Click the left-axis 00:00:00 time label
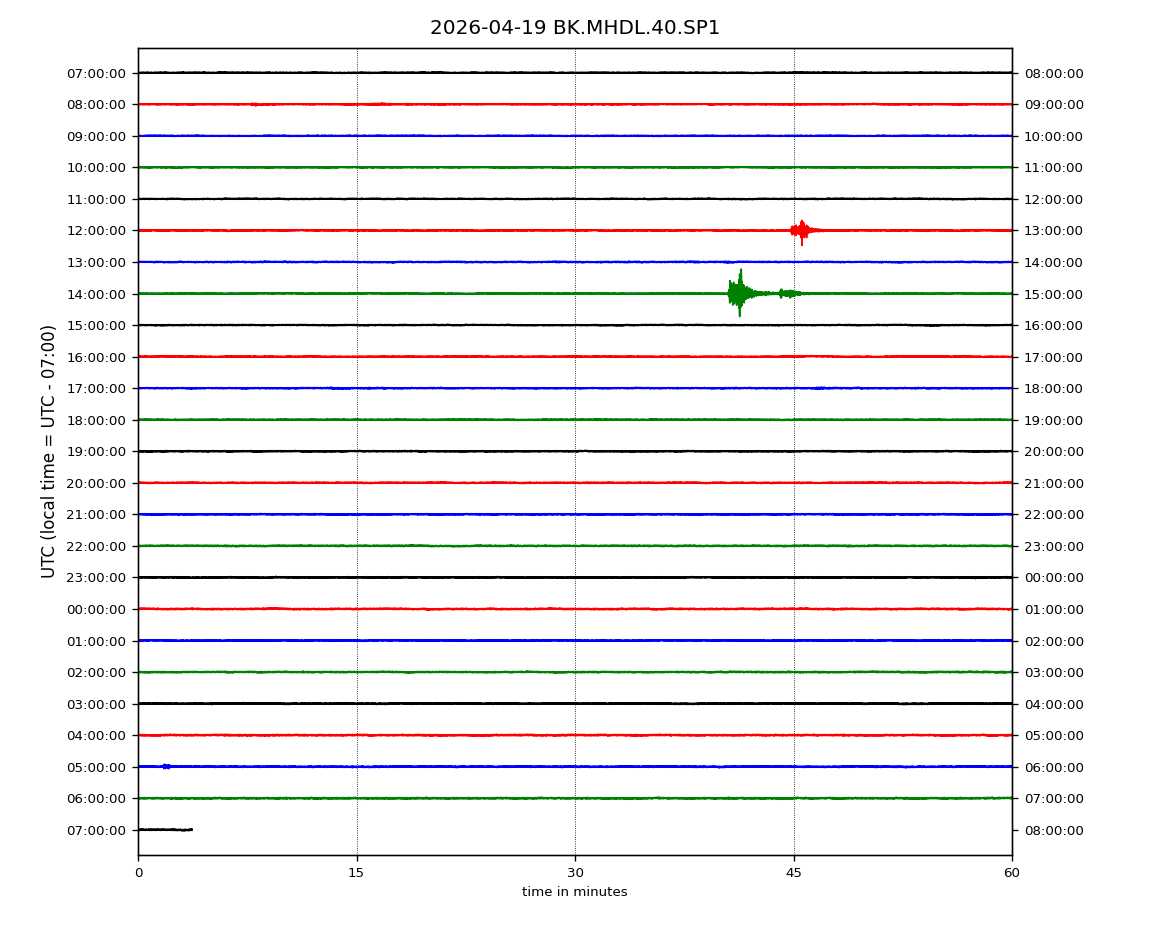The height and width of the screenshot is (950, 1150). (97, 609)
